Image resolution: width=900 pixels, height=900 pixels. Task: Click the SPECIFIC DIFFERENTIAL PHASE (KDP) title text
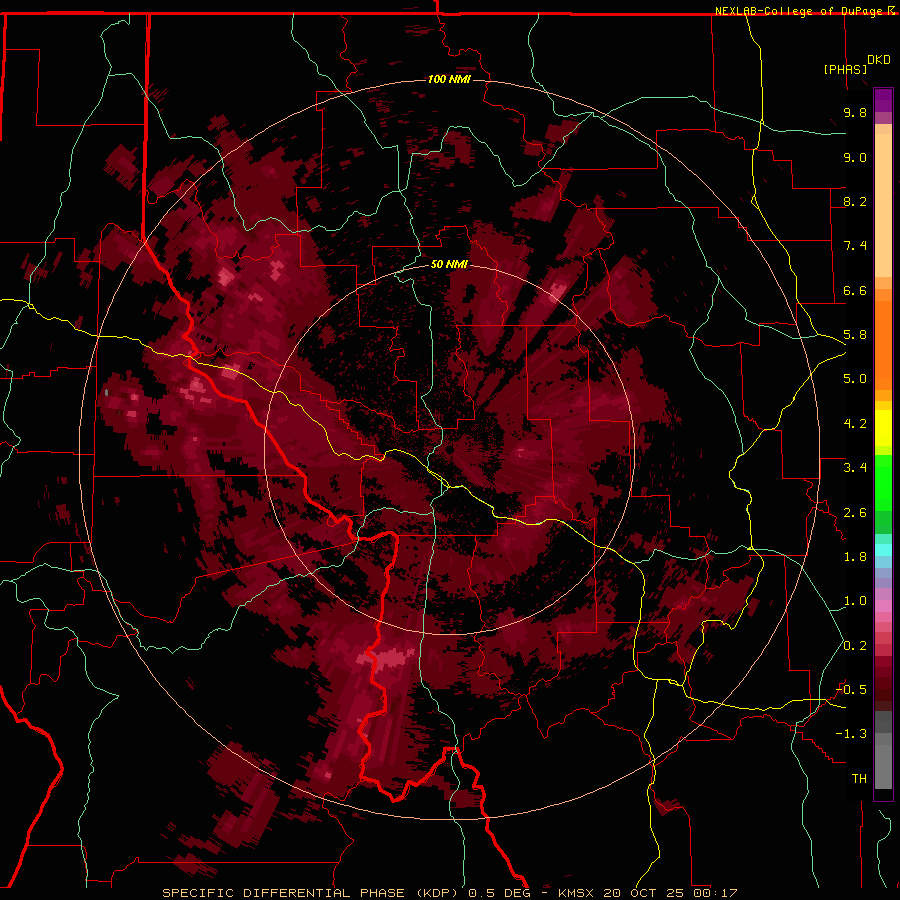coord(311,893)
